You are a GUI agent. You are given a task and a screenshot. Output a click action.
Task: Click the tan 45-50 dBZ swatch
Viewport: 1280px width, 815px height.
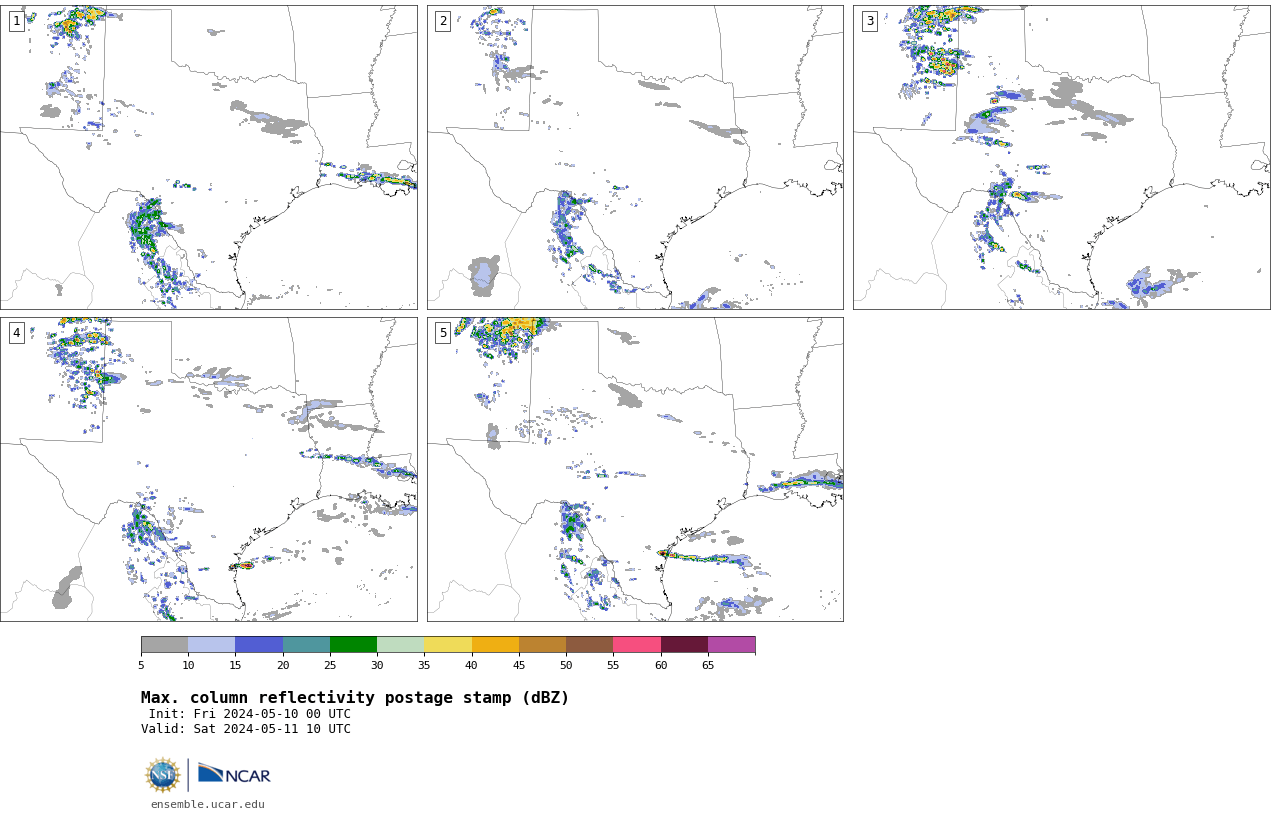tap(542, 644)
